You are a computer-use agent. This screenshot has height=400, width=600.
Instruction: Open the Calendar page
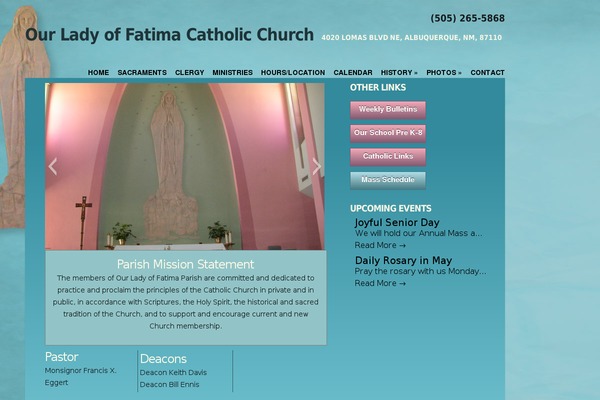353,72
